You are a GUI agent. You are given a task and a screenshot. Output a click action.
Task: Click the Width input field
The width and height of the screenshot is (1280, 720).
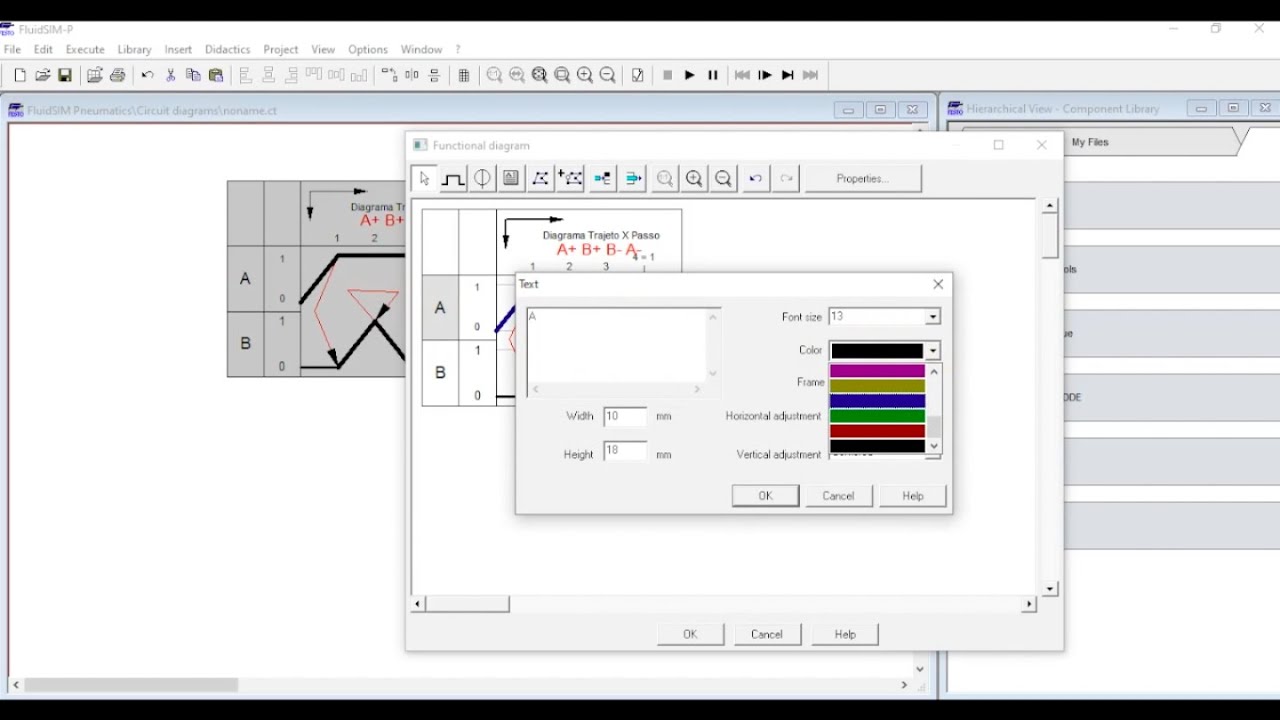click(626, 416)
